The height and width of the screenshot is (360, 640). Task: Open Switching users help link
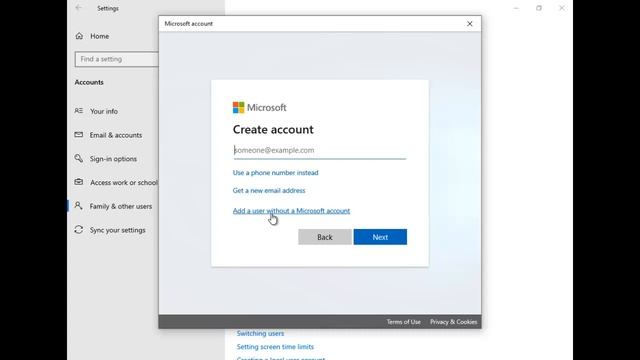260,333
